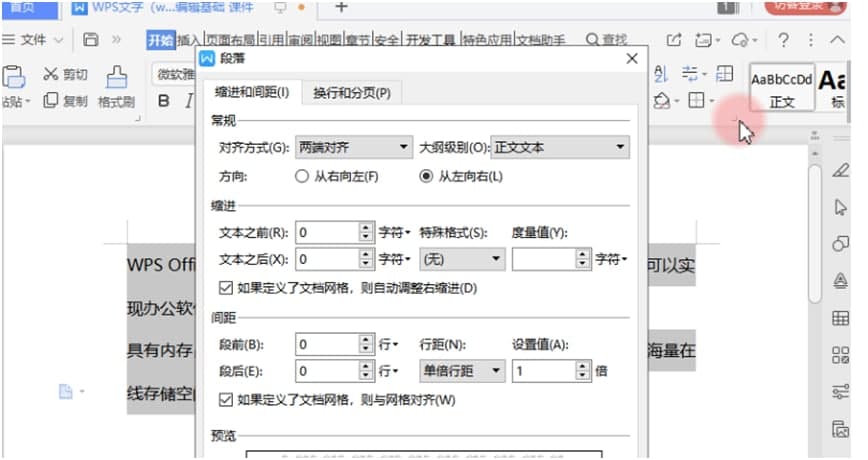Viewport: 868px width, 460px height.
Task: Toggle 与网格对齐(W) checkbox
Action: pos(225,400)
